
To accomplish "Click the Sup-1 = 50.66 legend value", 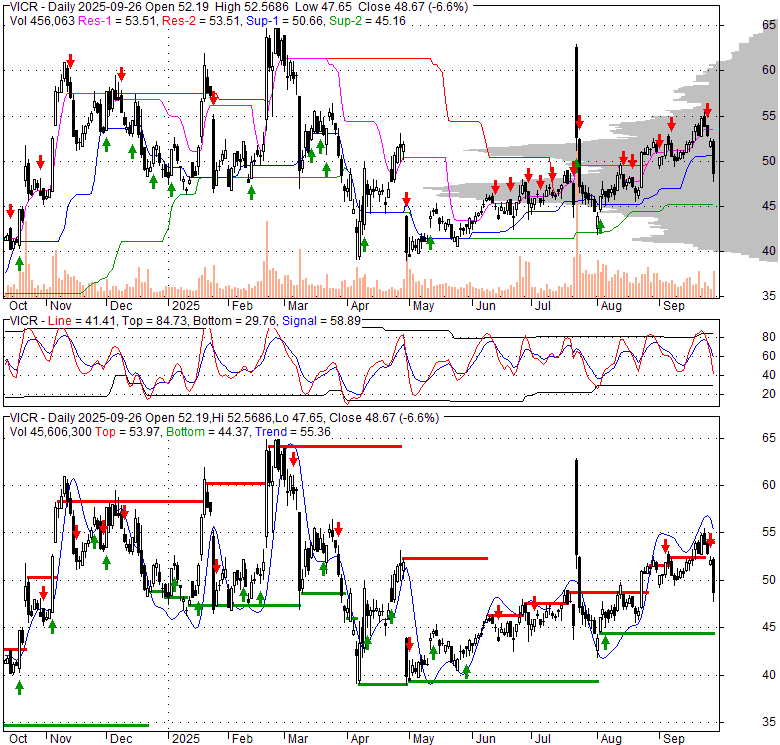I will coord(284,21).
